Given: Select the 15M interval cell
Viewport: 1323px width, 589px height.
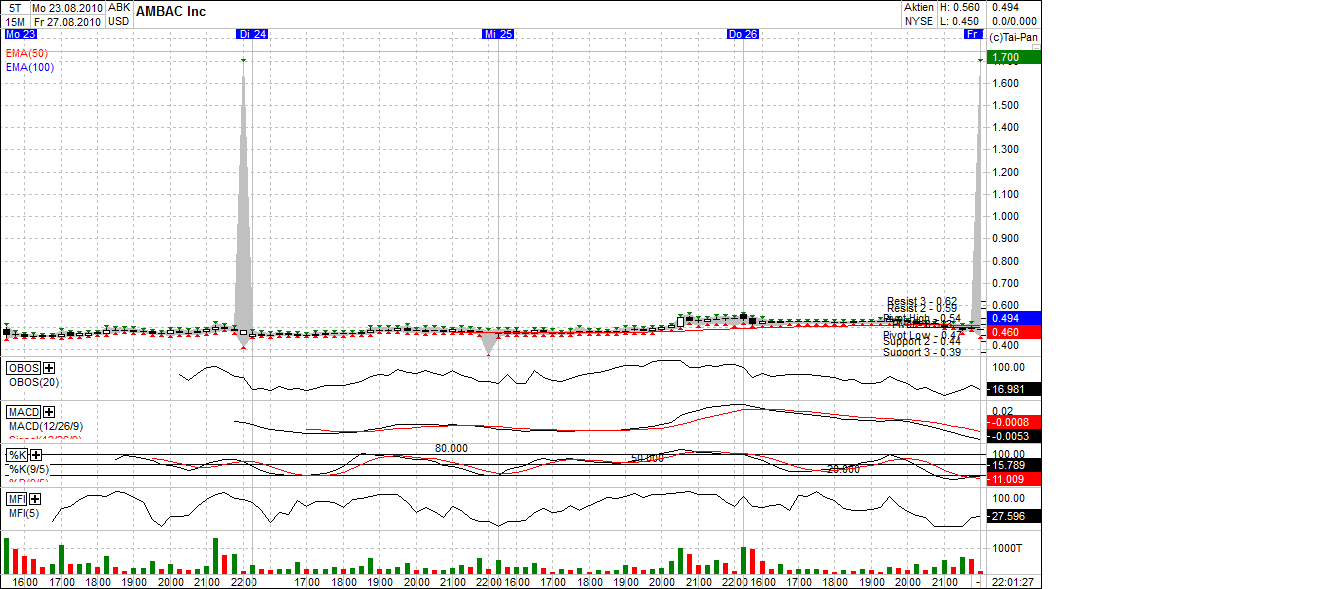Looking at the screenshot, I should pos(14,20).
